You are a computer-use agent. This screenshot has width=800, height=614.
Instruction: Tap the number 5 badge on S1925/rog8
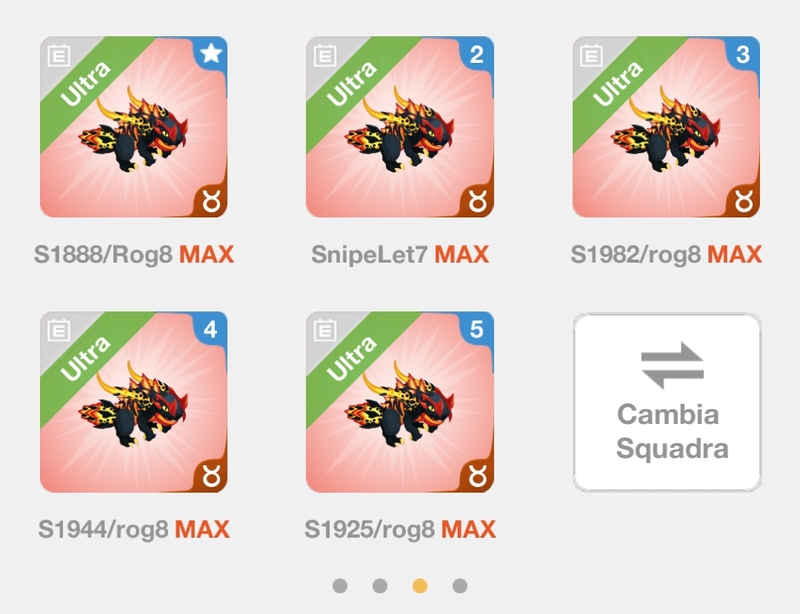tap(477, 329)
